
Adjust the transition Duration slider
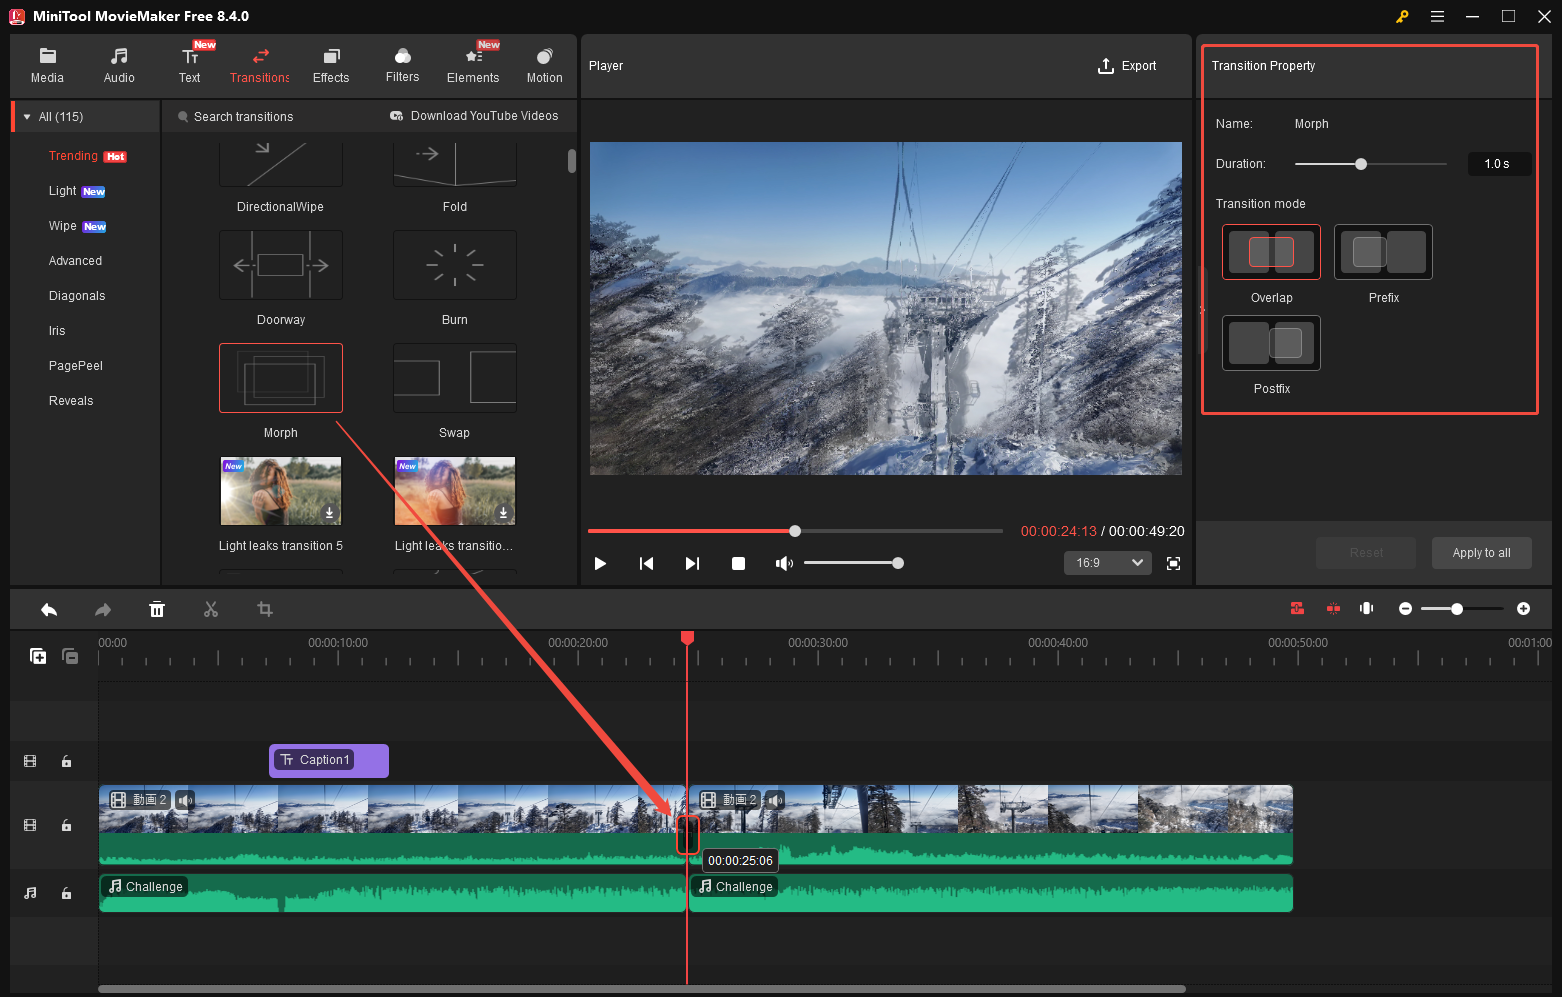point(1360,163)
